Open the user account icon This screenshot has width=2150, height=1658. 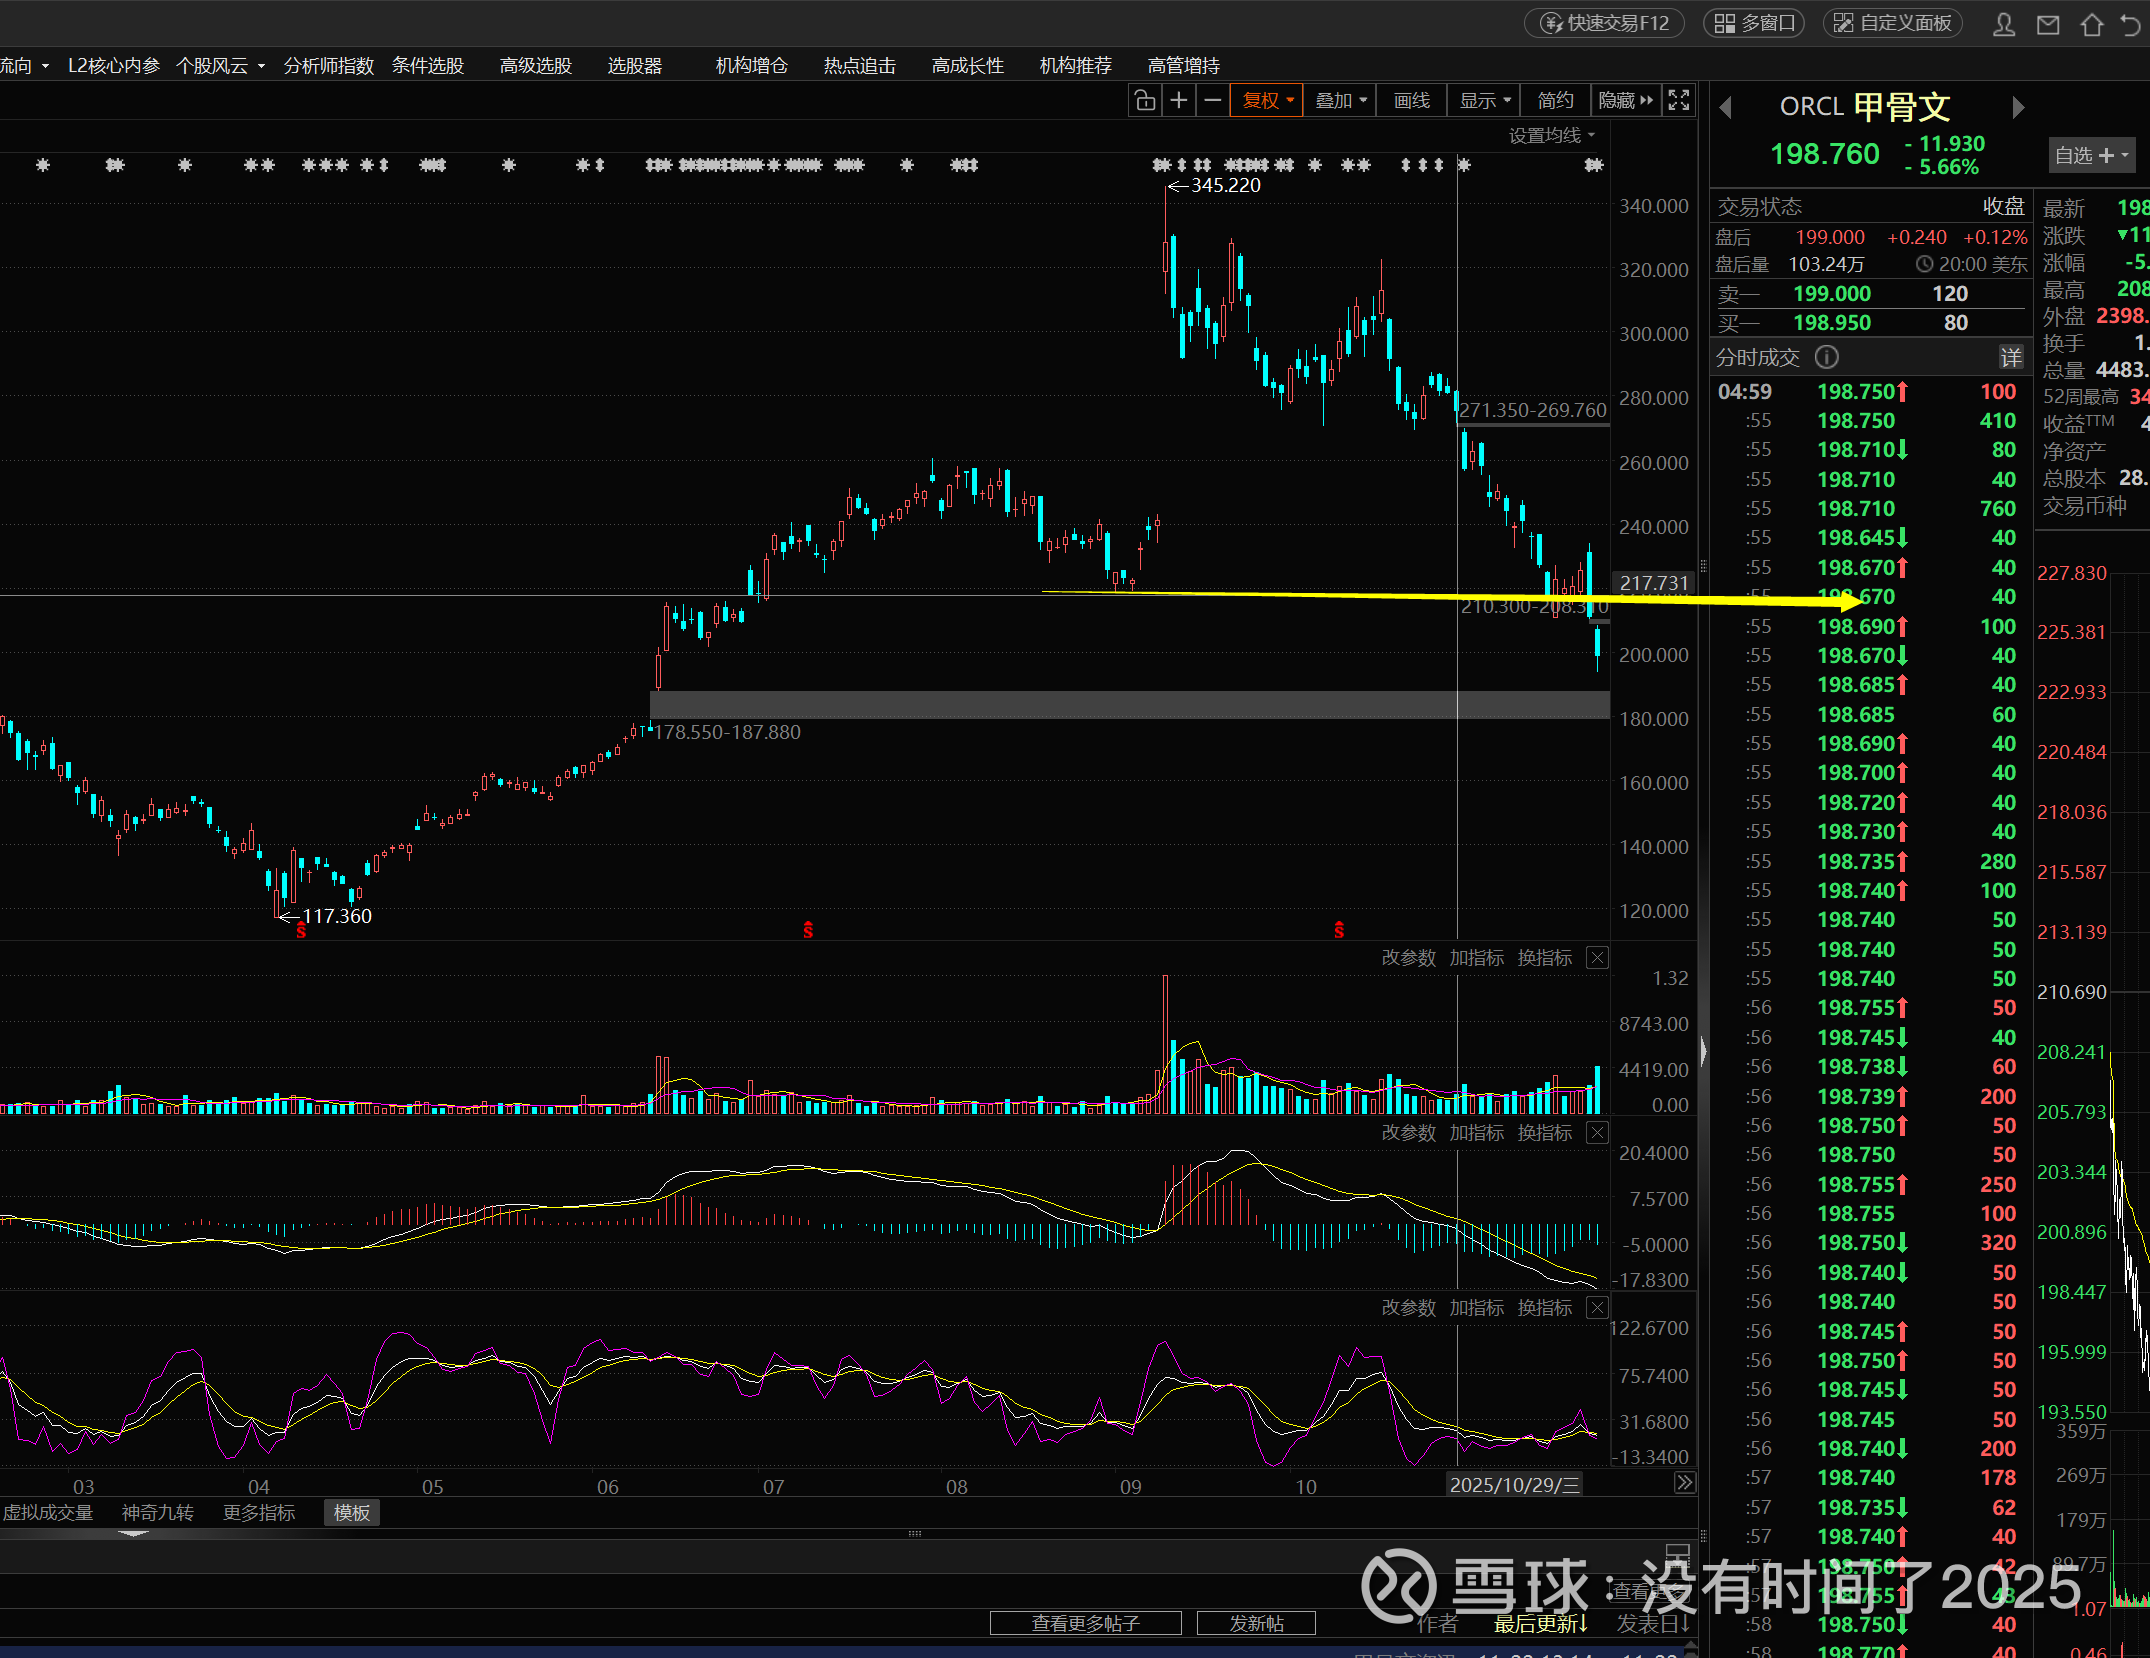[x=2004, y=24]
